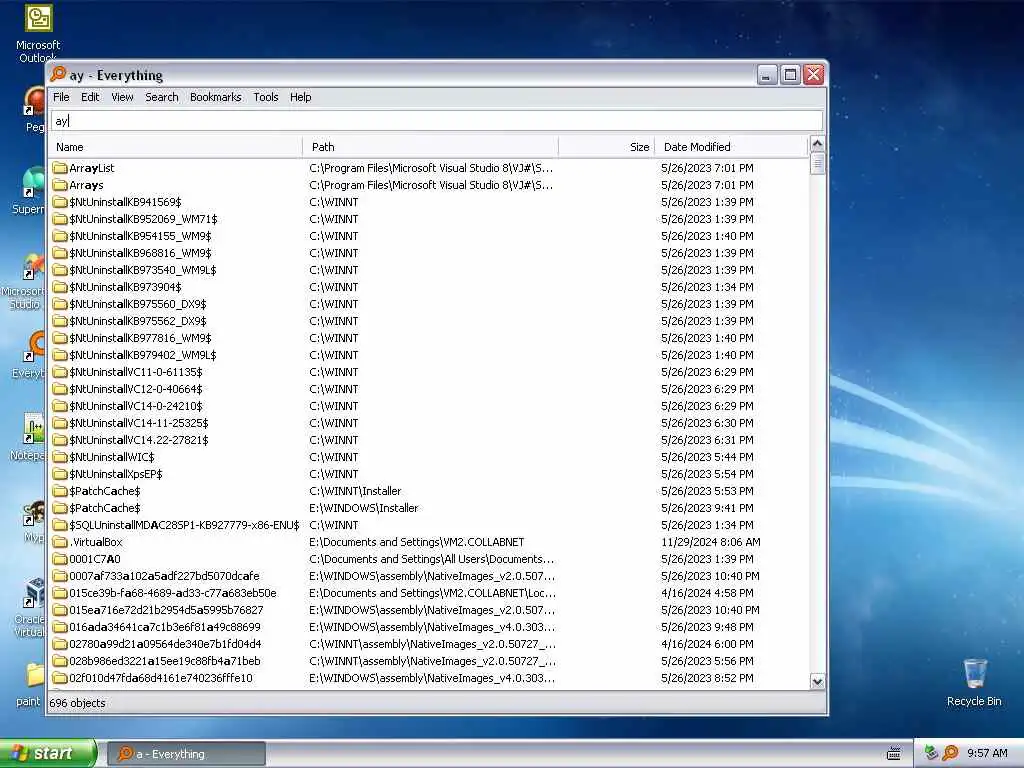This screenshot has width=1024, height=768.
Task: Click the $NtUninstallVC14.22-27821$ result name
Action: click(138, 440)
